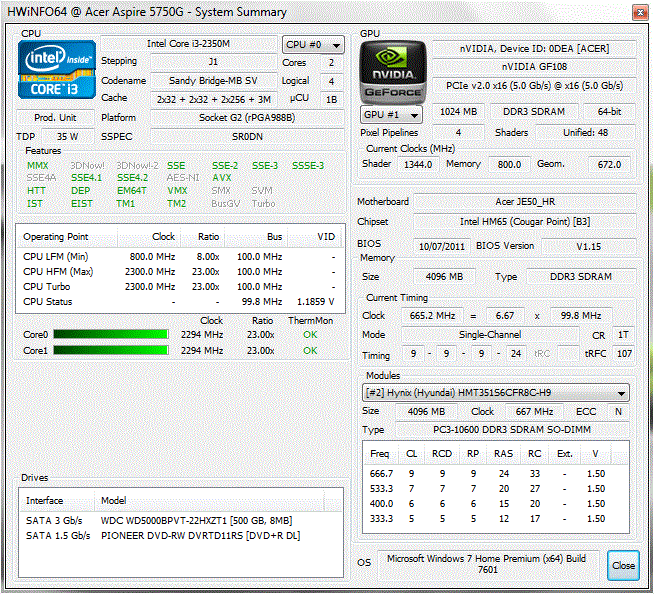Click the µCU 1B field

click(x=332, y=99)
